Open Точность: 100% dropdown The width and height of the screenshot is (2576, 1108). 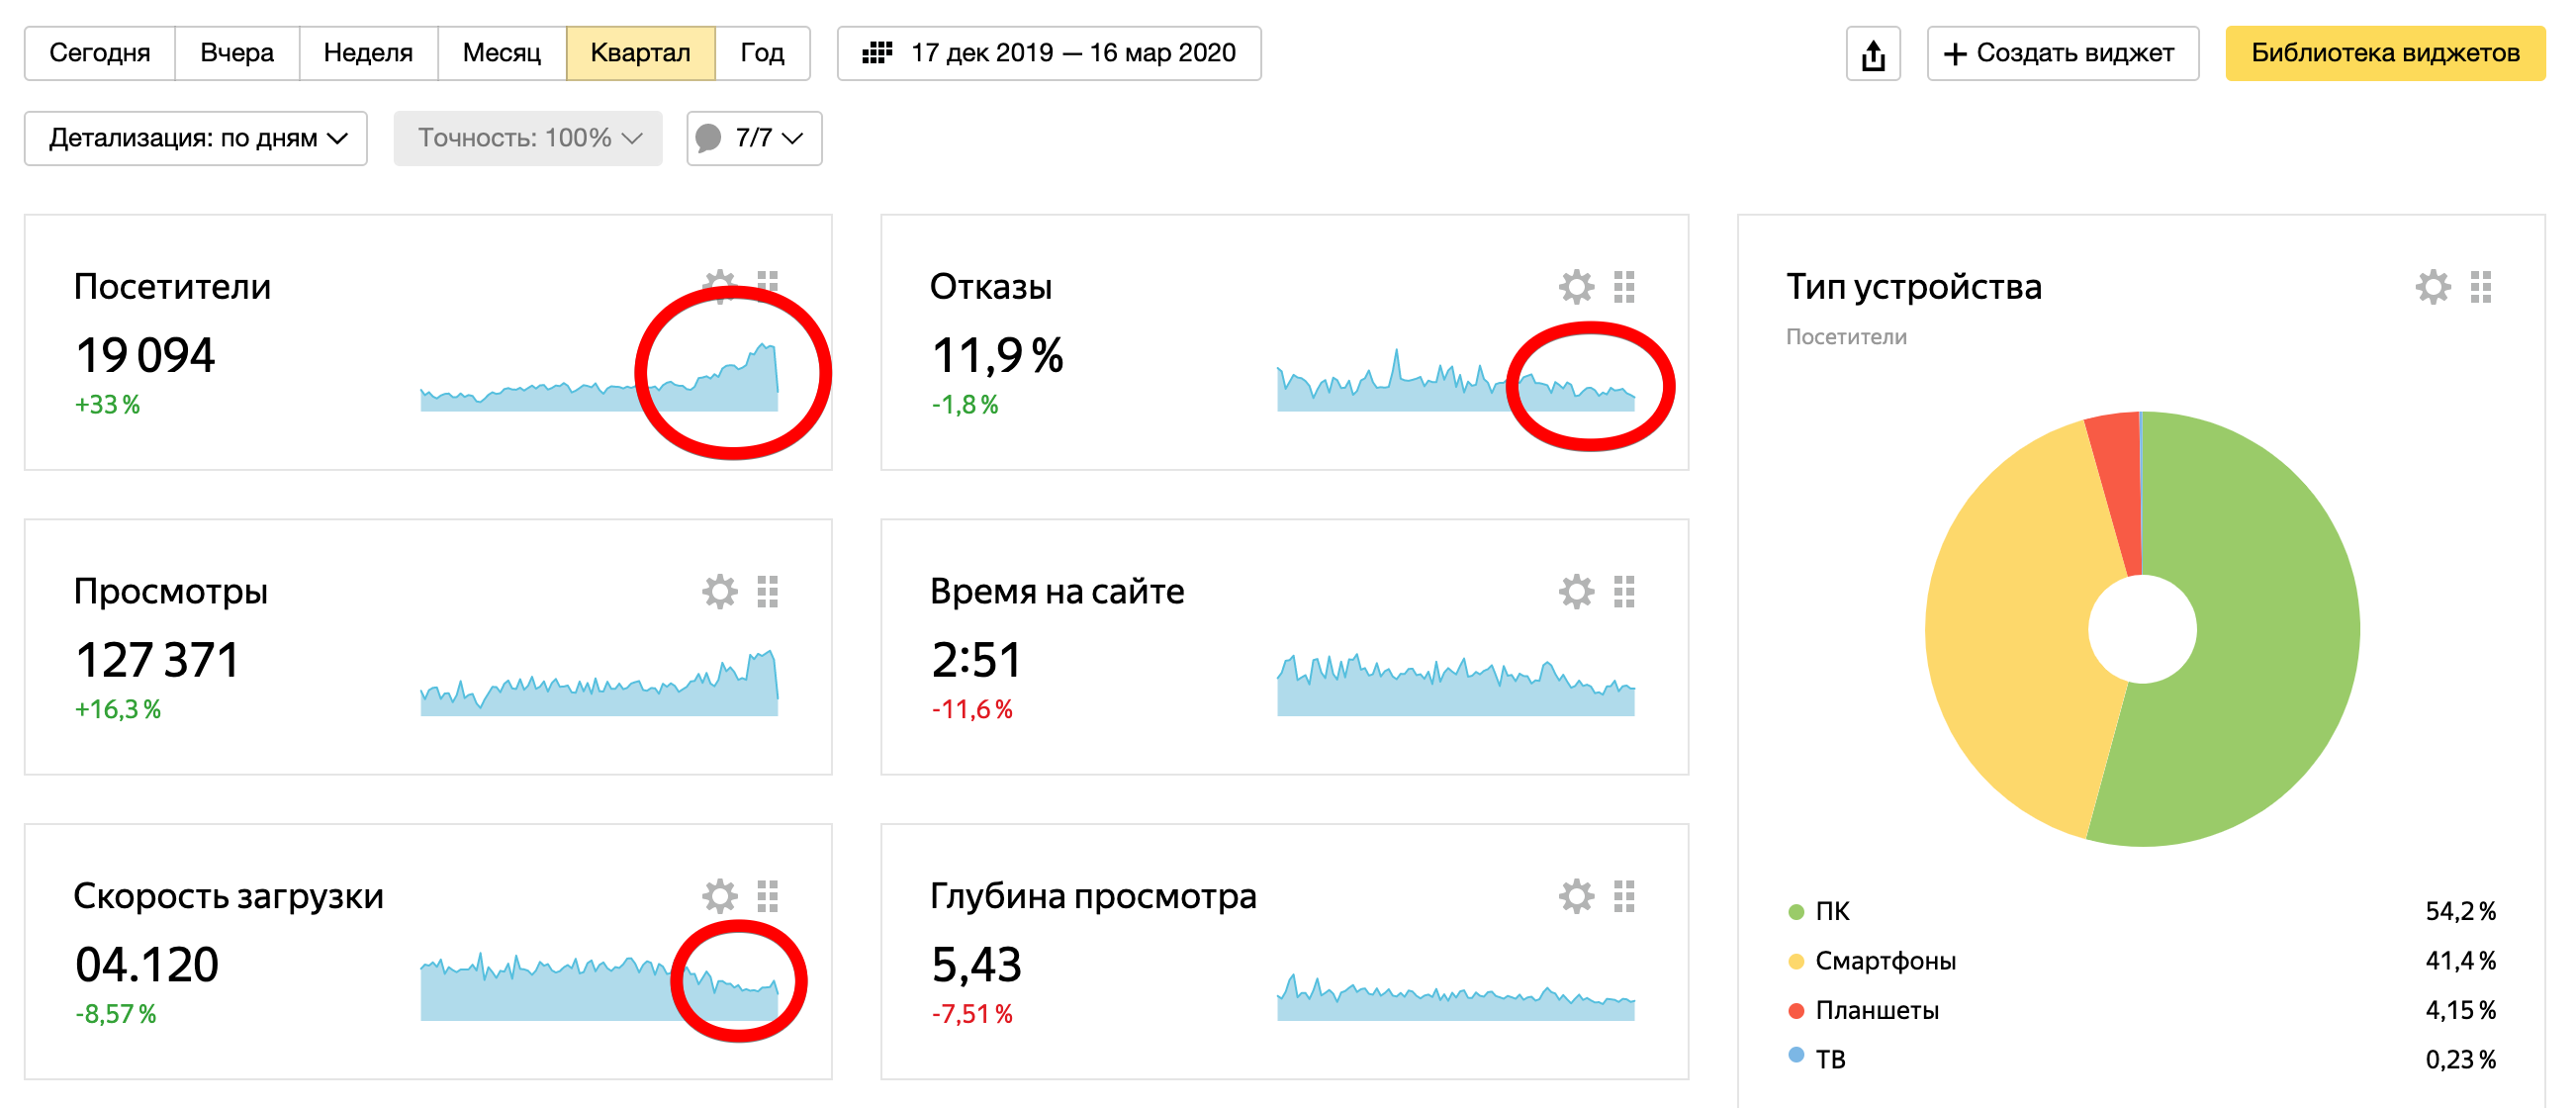pos(527,138)
